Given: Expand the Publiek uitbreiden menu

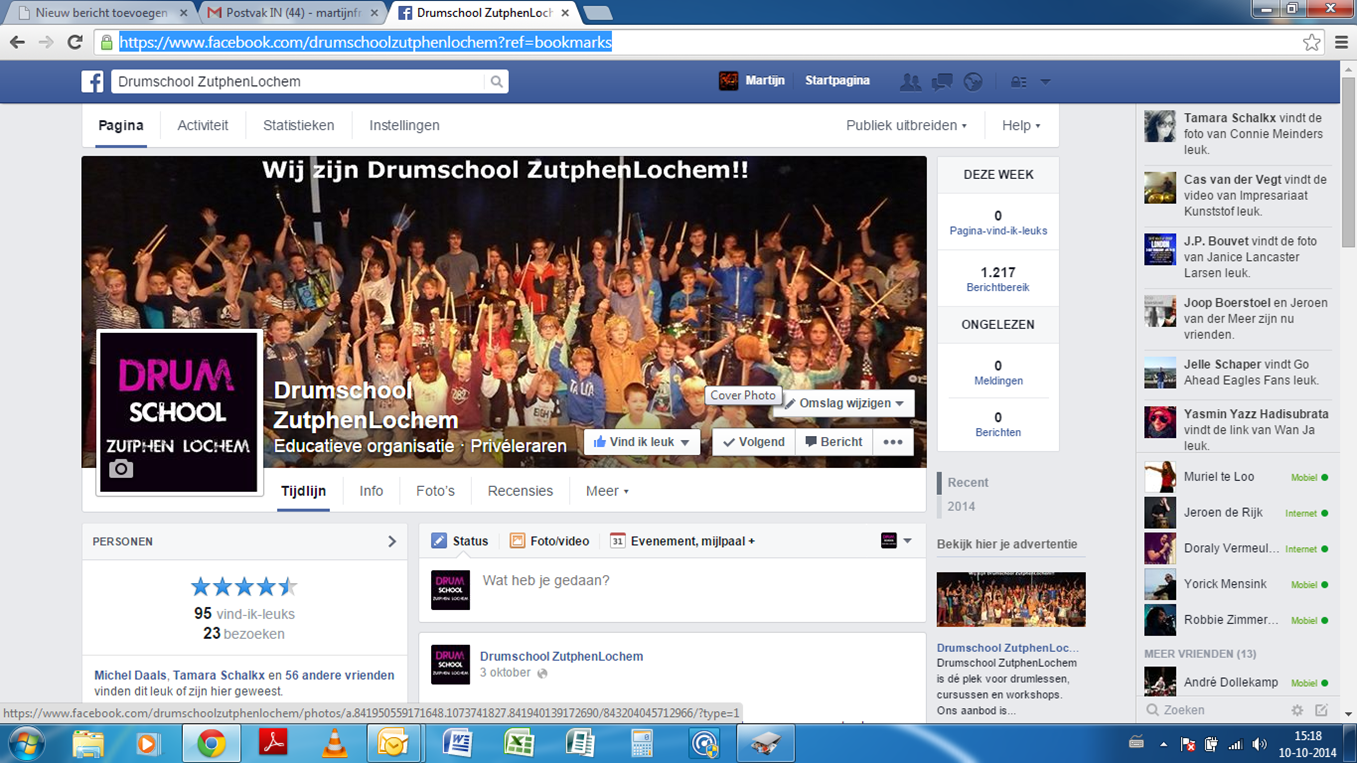Looking at the screenshot, I should point(906,126).
